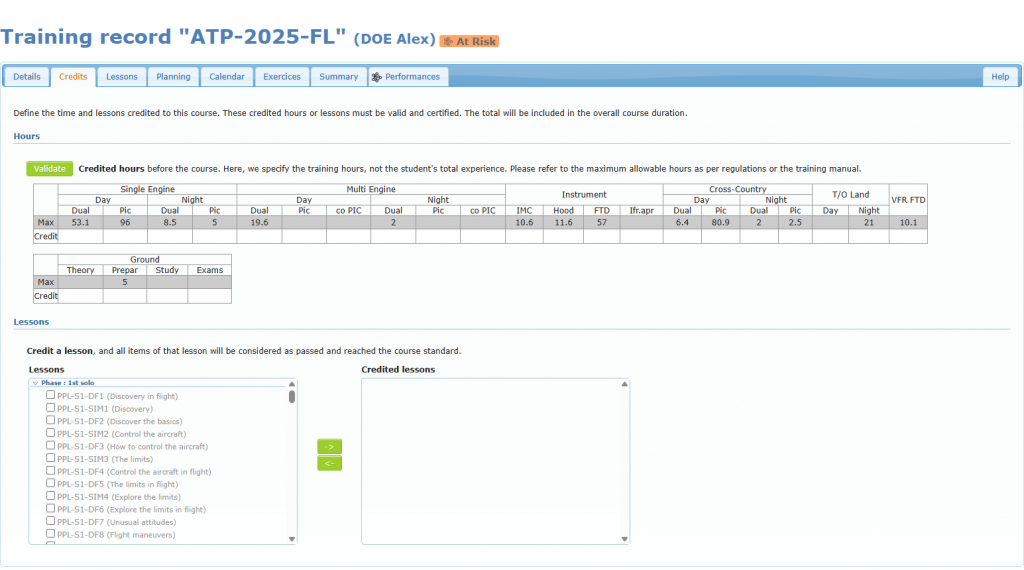Open the Performances tab
Viewport: 1024px width, 570px height.
pyautogui.click(x=409, y=76)
